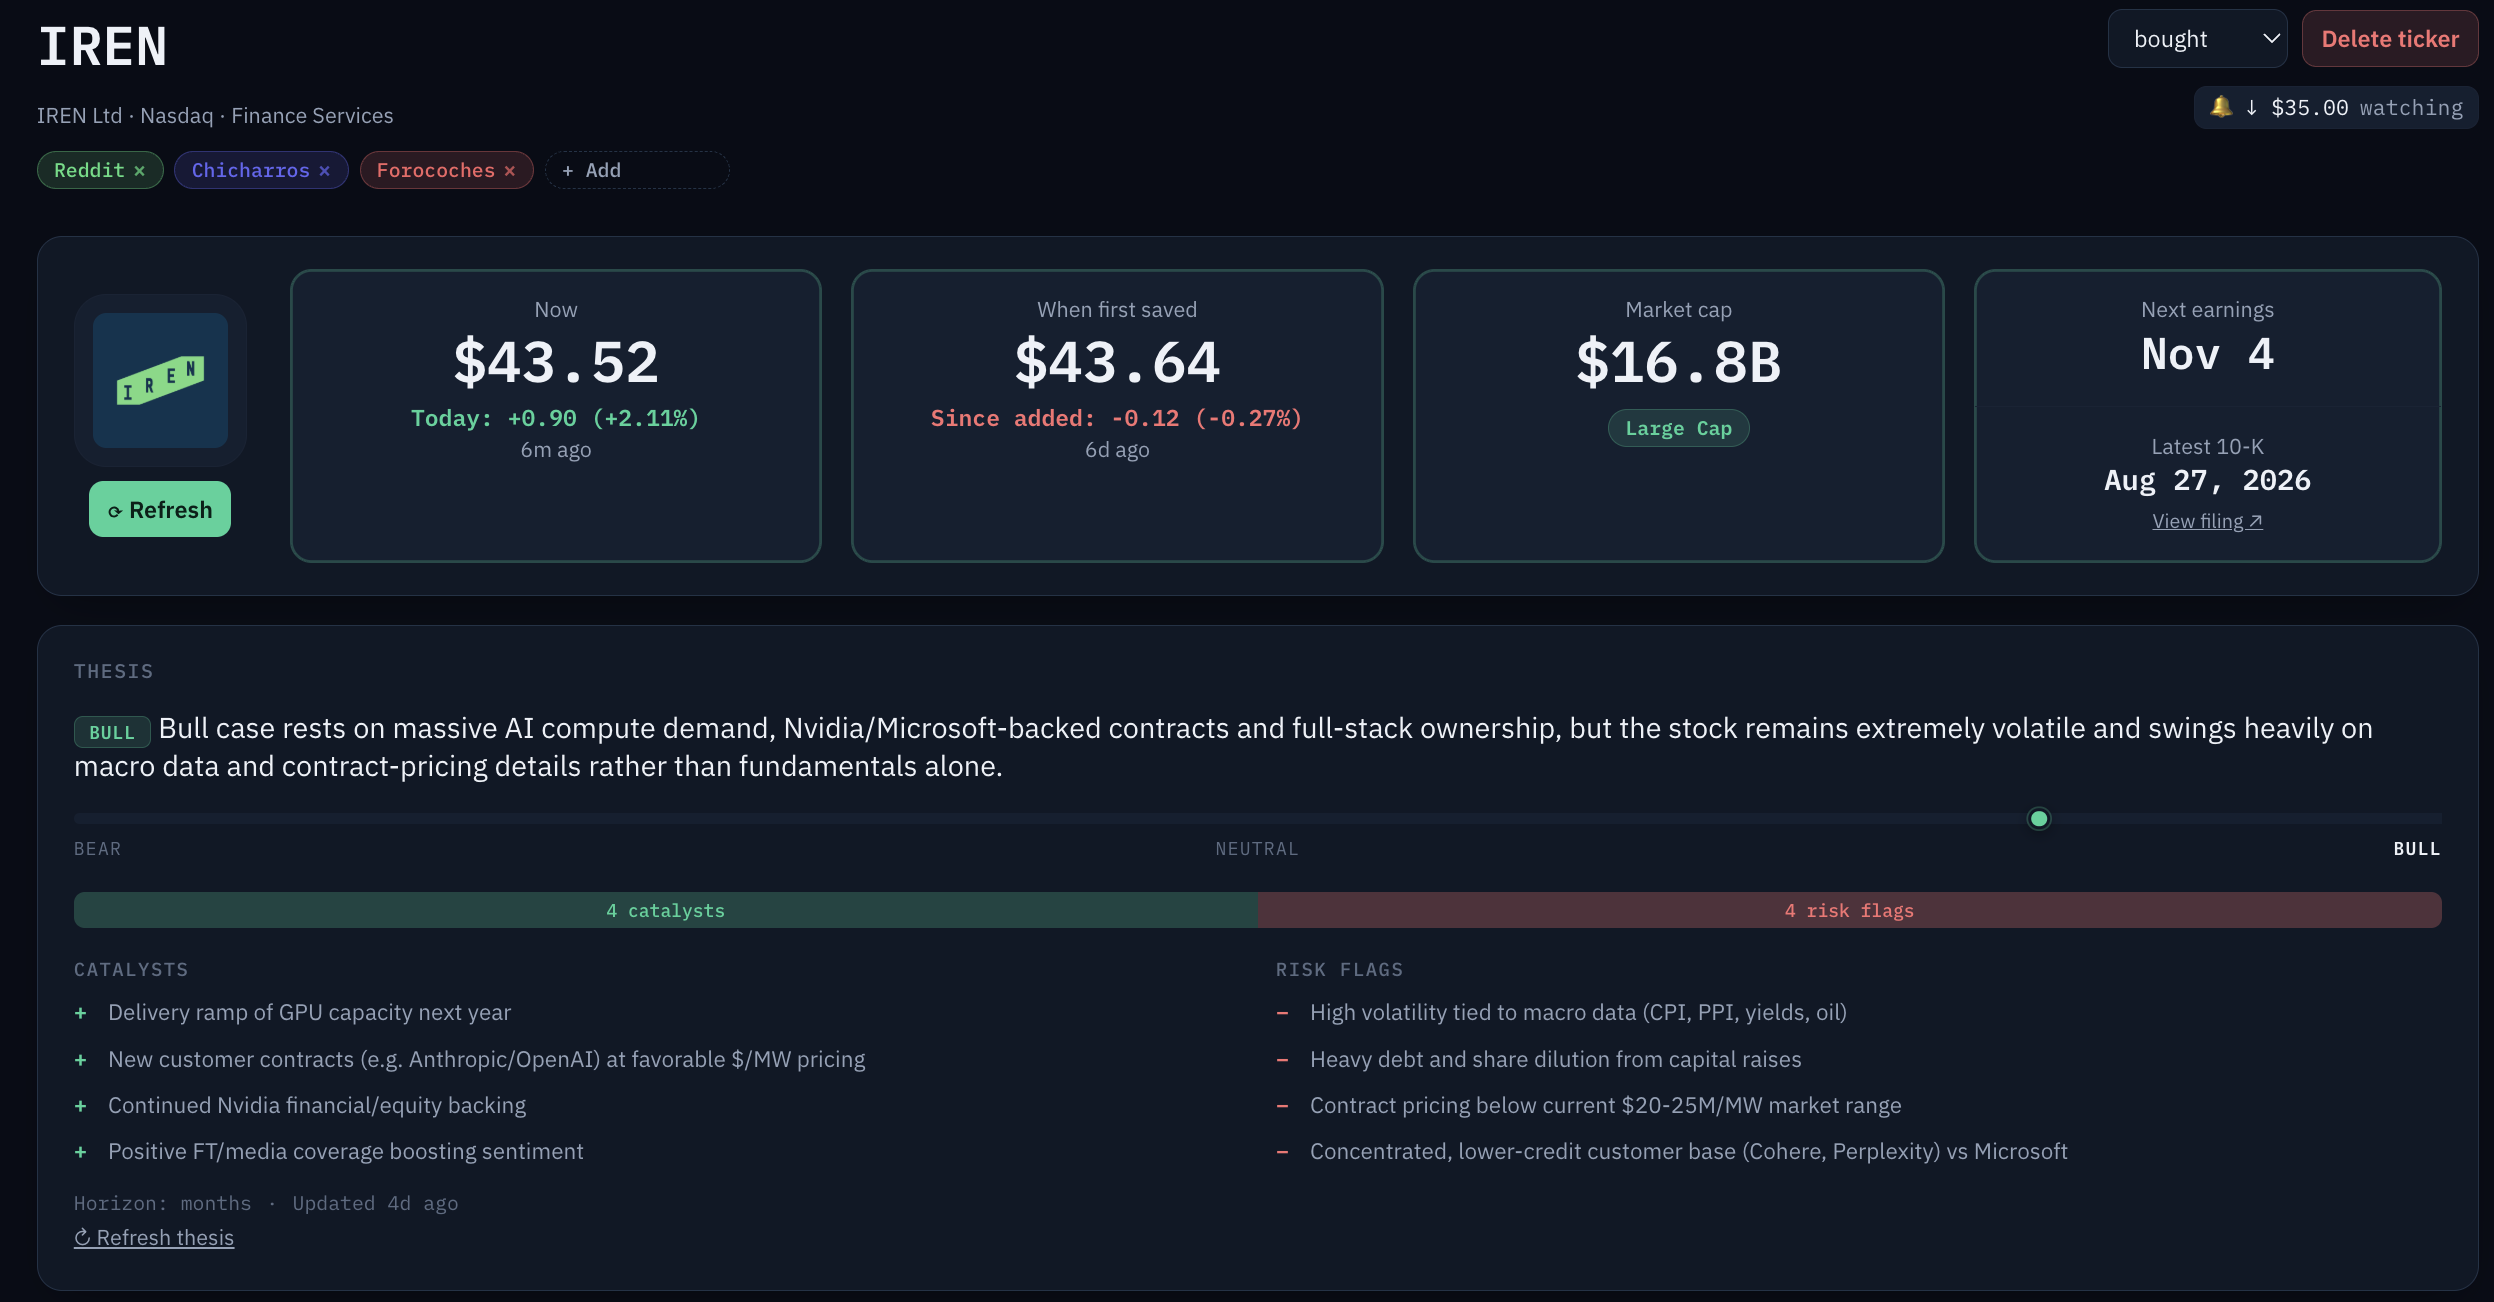Image resolution: width=2494 pixels, height=1302 pixels.
Task: Click risk flag about $20-25M/MW contract pricing
Action: (x=1605, y=1105)
